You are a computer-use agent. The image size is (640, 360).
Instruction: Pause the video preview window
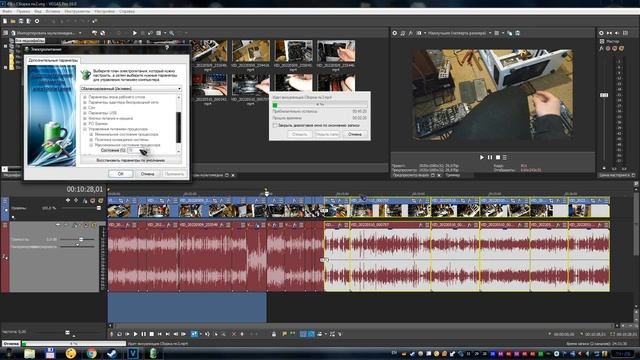(x=490, y=157)
